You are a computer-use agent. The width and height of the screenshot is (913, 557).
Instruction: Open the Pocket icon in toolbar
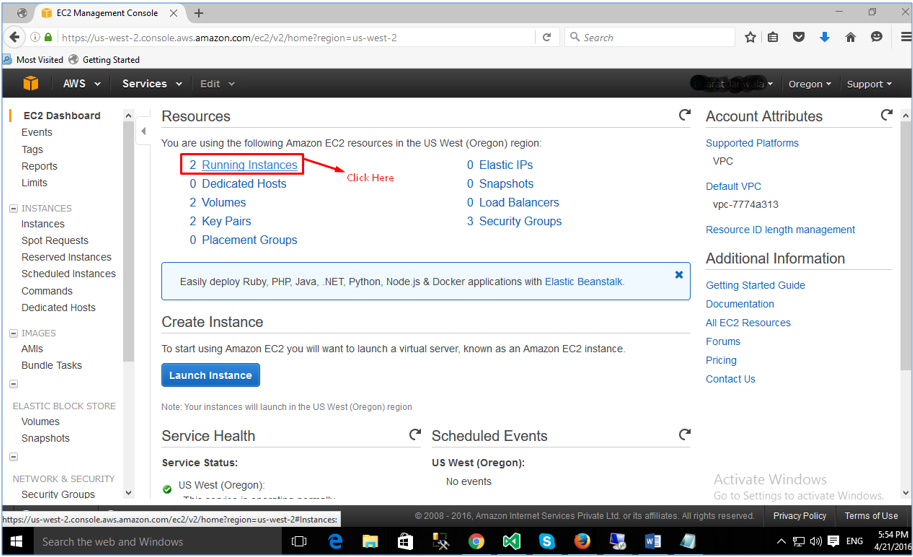pos(799,37)
